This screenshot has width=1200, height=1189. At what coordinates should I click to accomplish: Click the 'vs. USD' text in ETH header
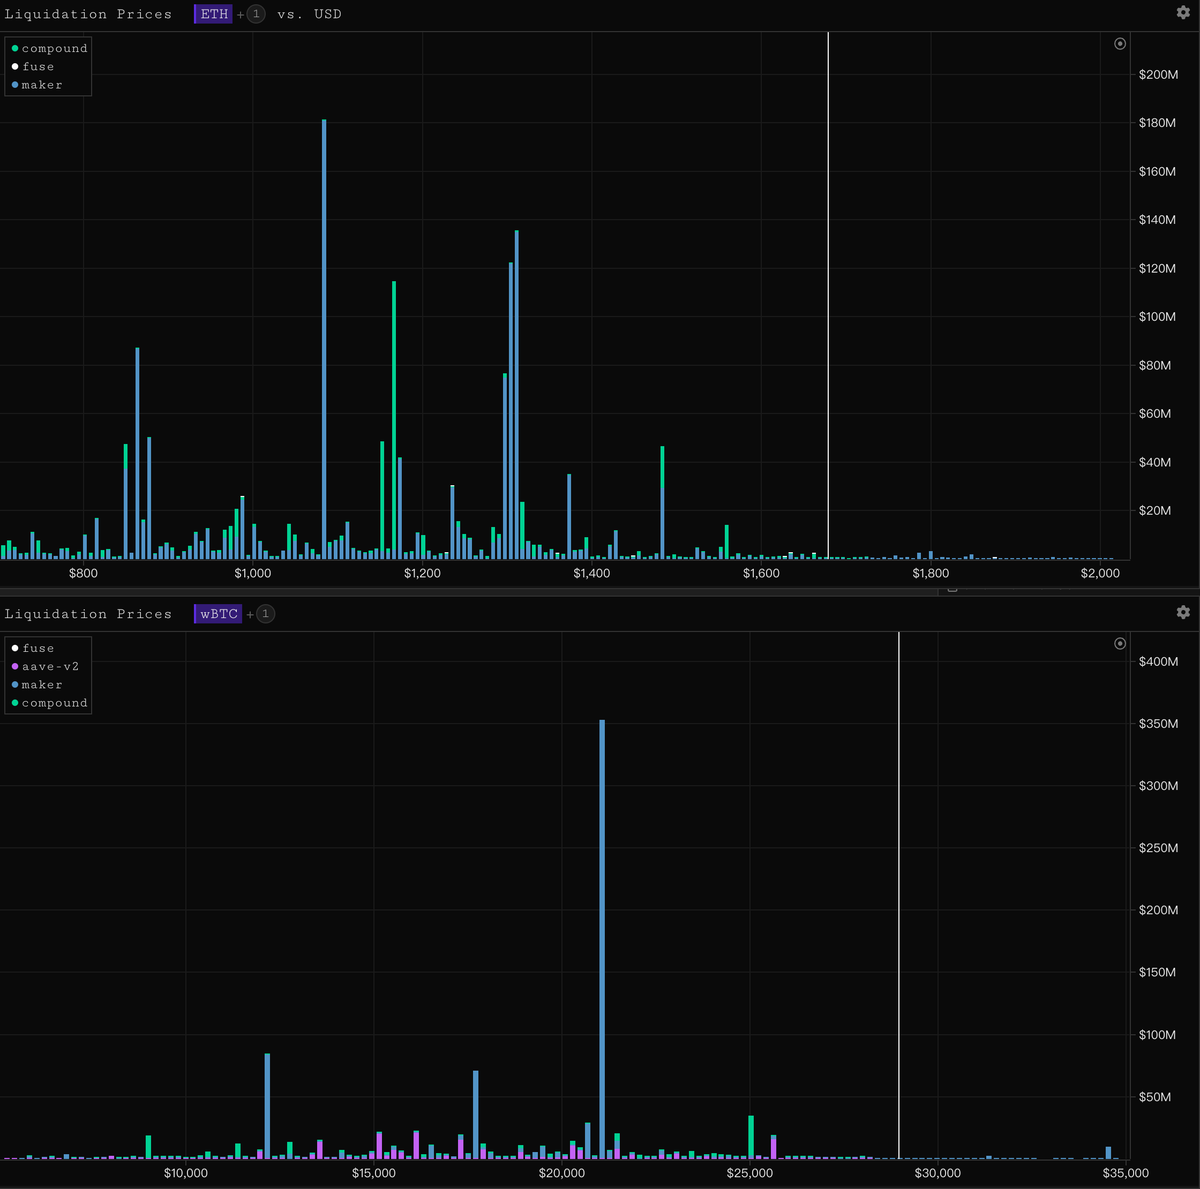[x=309, y=14]
